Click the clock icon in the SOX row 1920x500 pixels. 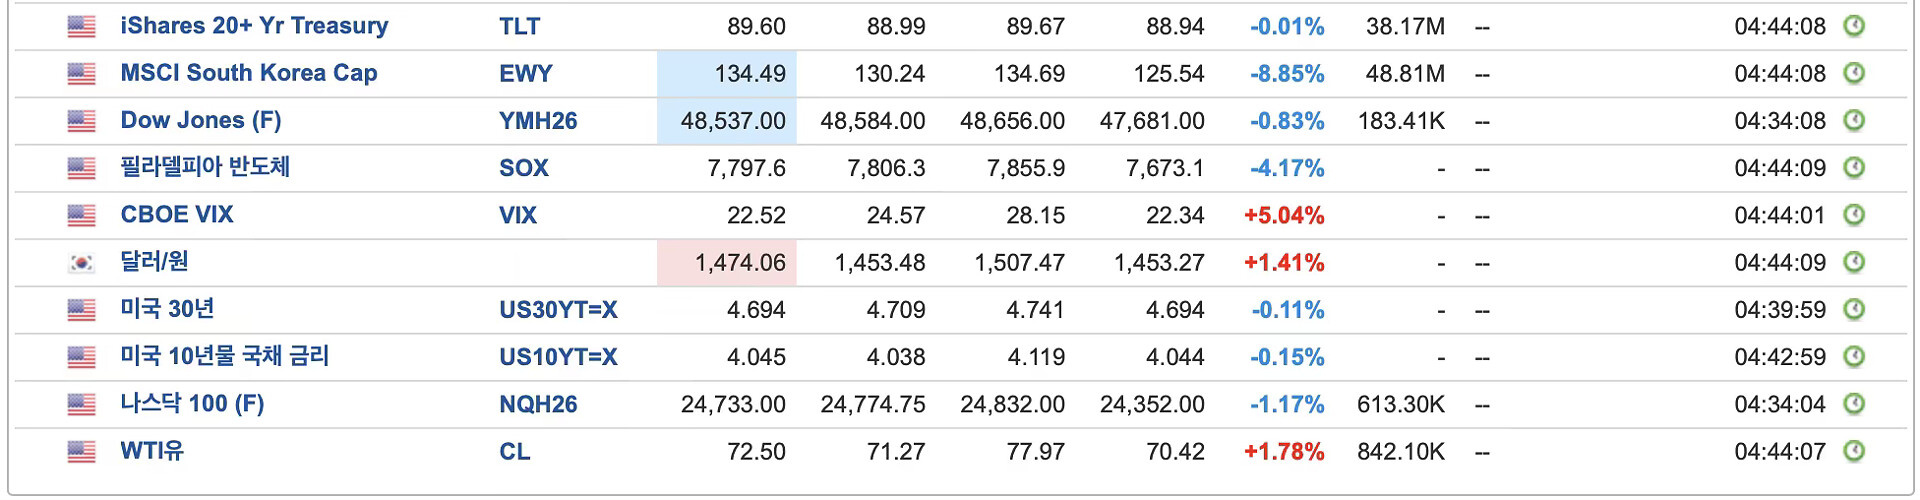1854,168
